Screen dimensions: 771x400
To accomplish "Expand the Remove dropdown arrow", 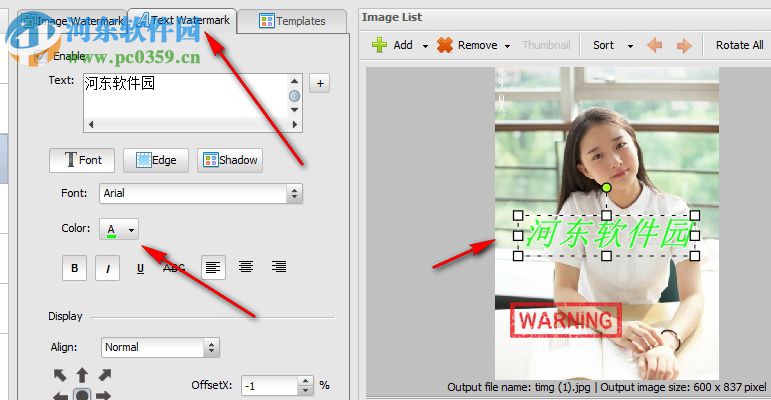I will 507,46.
